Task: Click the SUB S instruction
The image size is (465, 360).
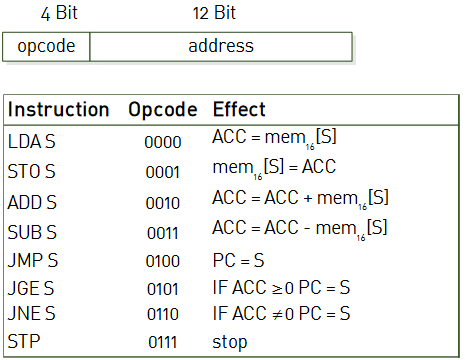Action: pos(32,232)
